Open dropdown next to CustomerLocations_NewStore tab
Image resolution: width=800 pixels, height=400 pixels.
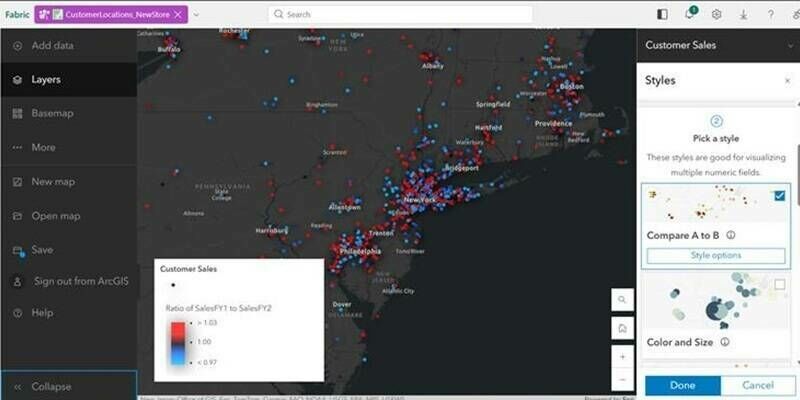click(x=196, y=15)
